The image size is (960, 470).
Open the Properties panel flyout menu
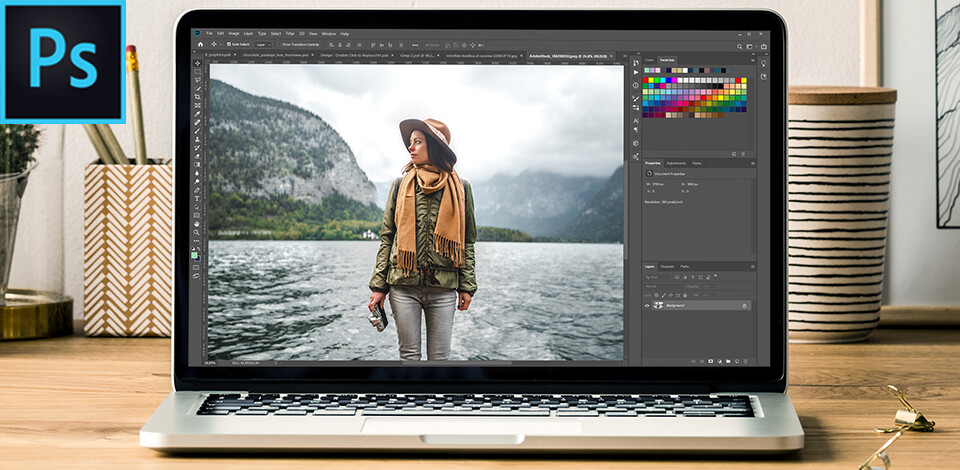tap(752, 163)
